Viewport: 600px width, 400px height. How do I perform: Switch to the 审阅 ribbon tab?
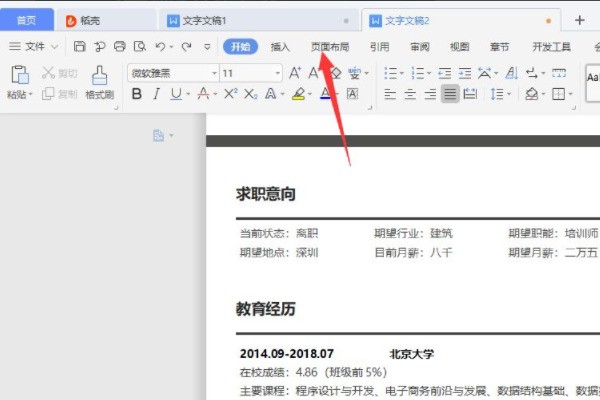point(420,47)
